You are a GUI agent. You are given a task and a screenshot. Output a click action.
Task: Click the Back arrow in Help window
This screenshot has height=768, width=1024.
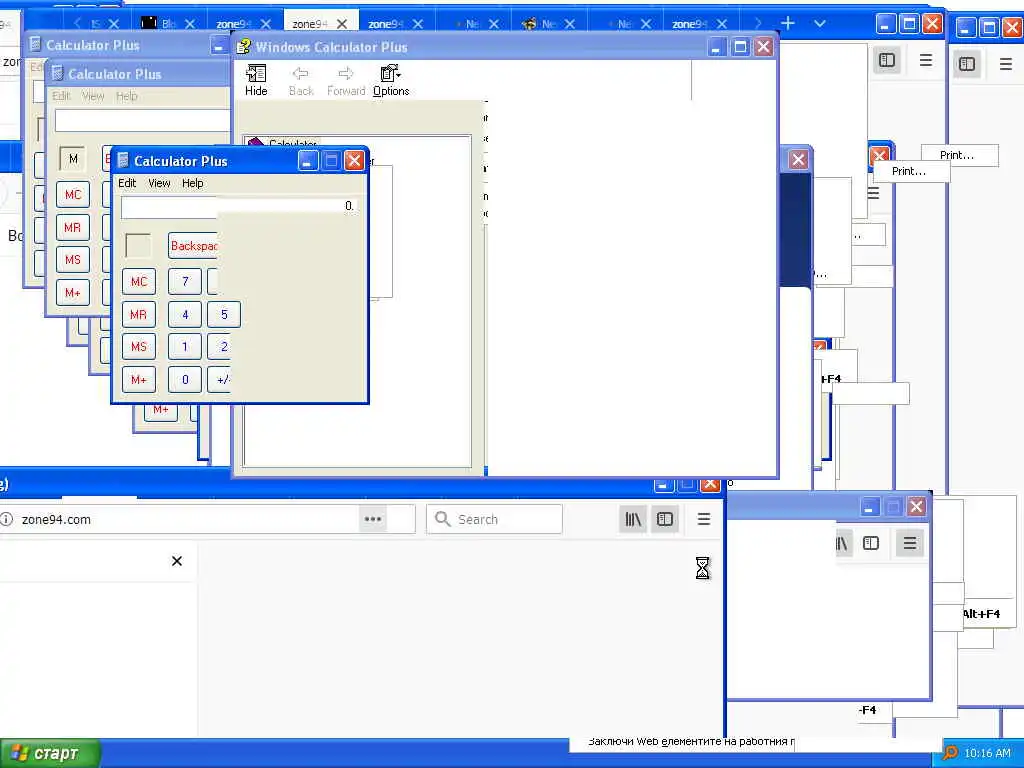(x=301, y=80)
